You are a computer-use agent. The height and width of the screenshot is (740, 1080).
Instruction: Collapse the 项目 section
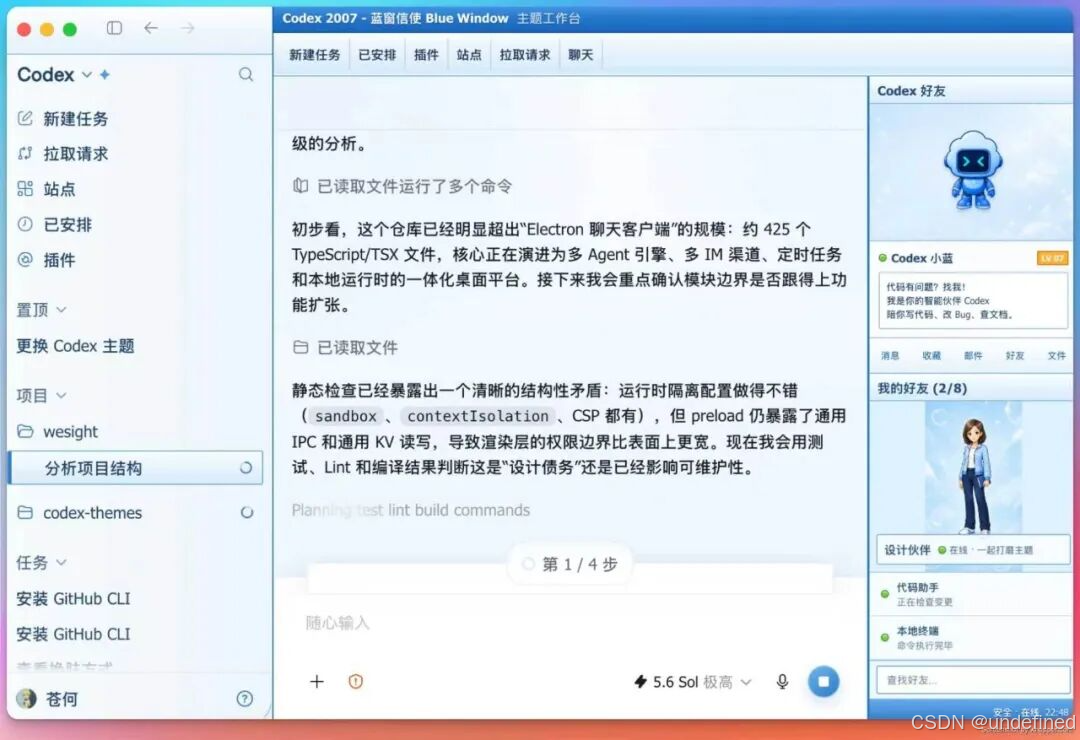41,395
